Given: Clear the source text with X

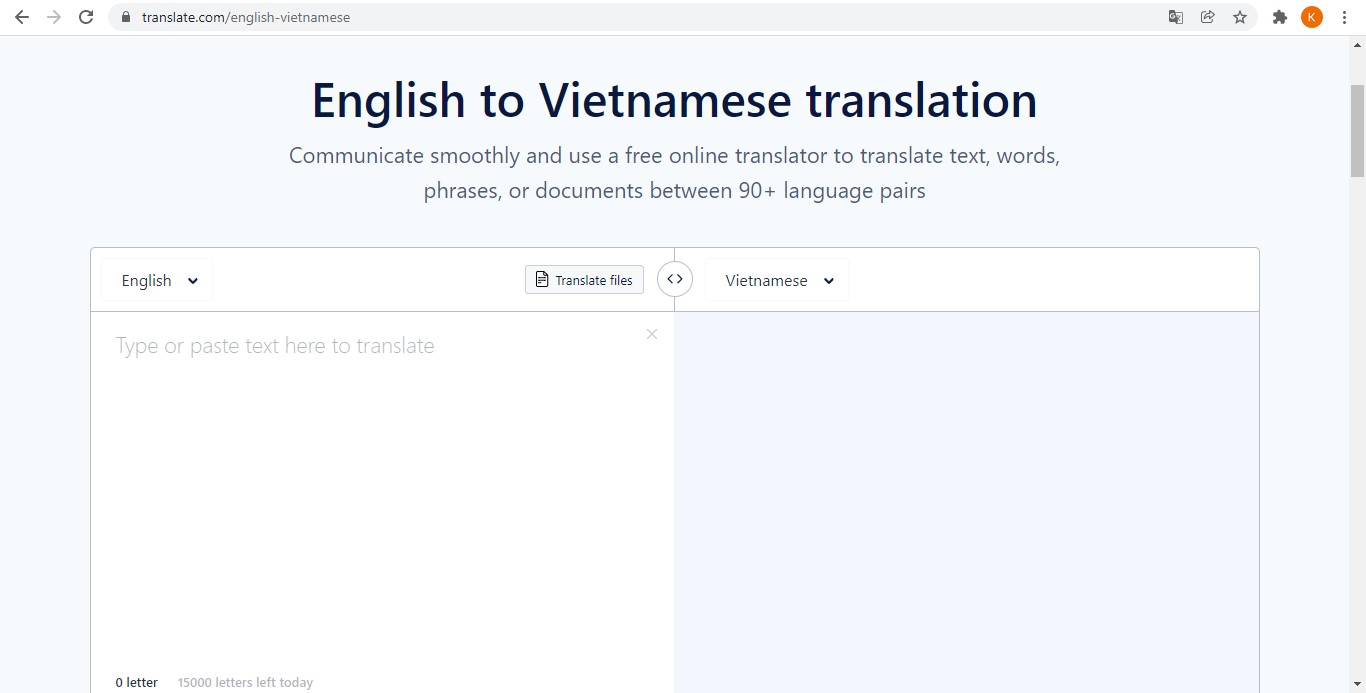Looking at the screenshot, I should [x=652, y=334].
